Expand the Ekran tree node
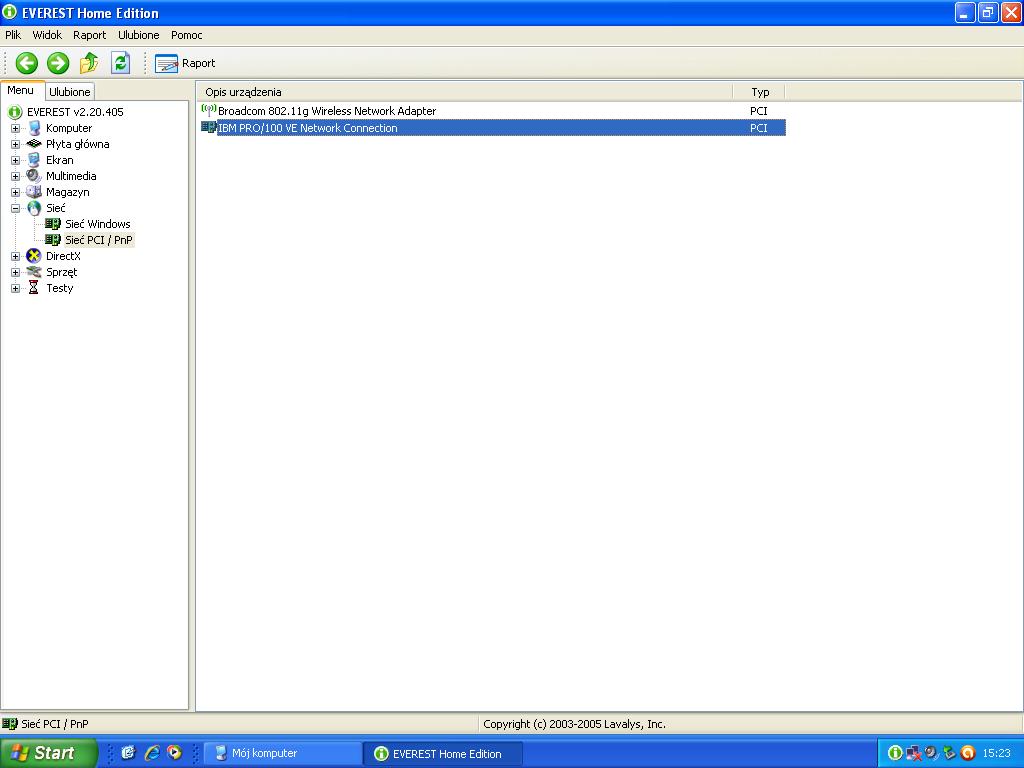Screen dimensions: 1024x768 click(x=15, y=161)
